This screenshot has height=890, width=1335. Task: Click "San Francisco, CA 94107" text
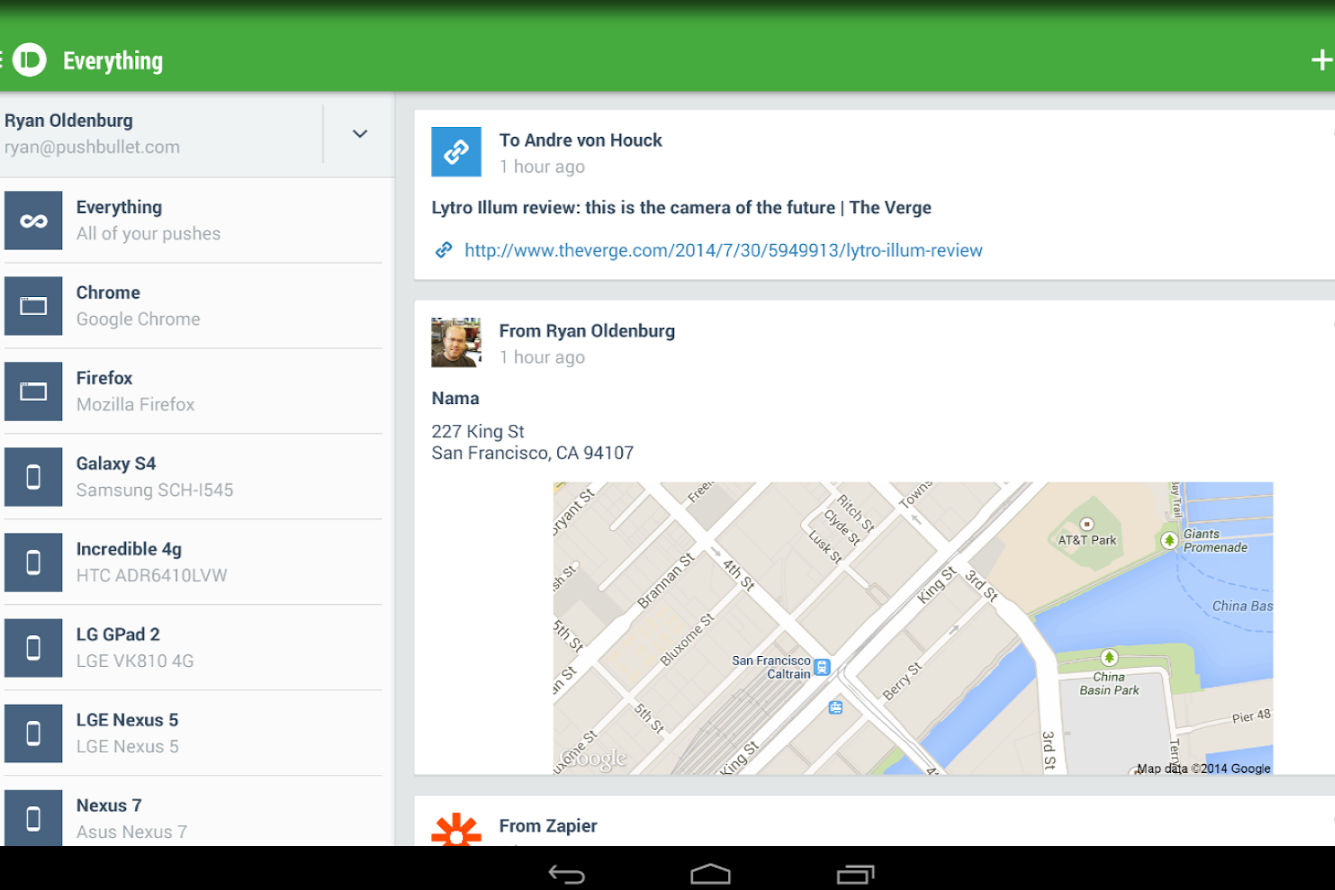(532, 453)
